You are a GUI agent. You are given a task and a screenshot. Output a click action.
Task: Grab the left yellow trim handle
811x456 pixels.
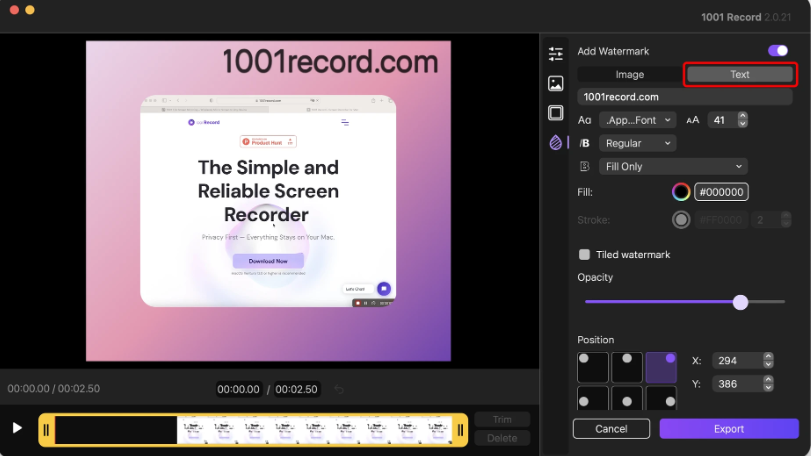pos(46,430)
